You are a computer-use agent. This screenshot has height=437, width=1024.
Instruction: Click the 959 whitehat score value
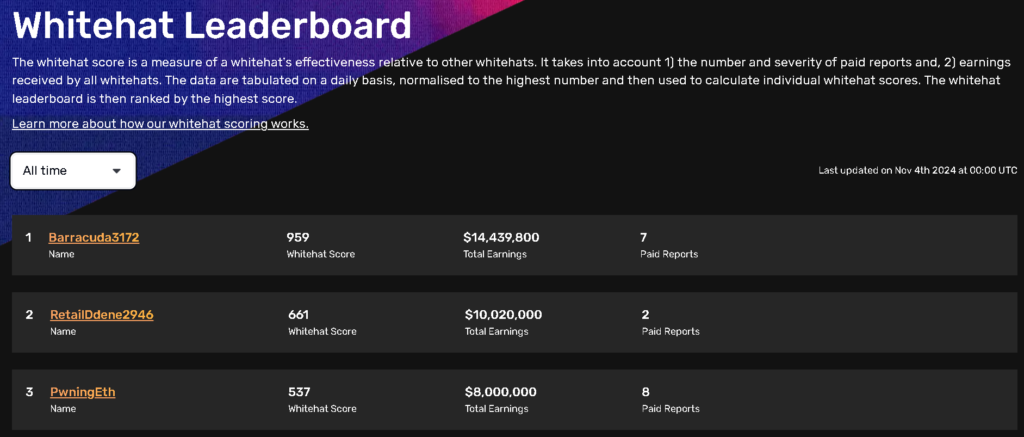[x=298, y=238]
